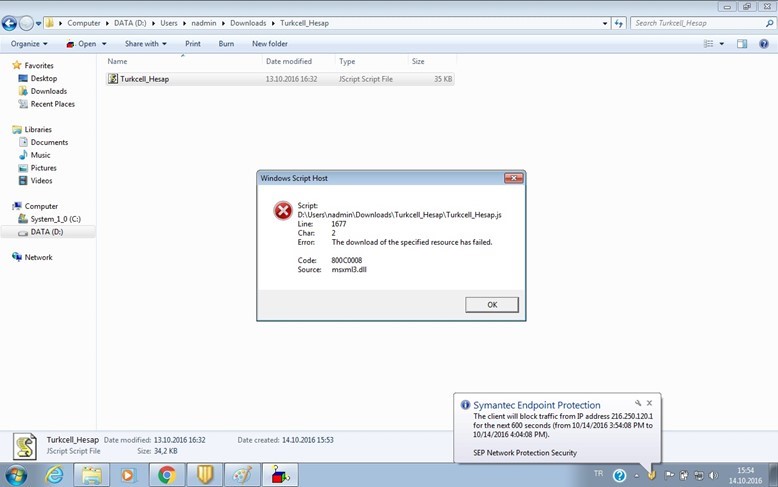Close the Windows Script Host dialog

[514, 178]
